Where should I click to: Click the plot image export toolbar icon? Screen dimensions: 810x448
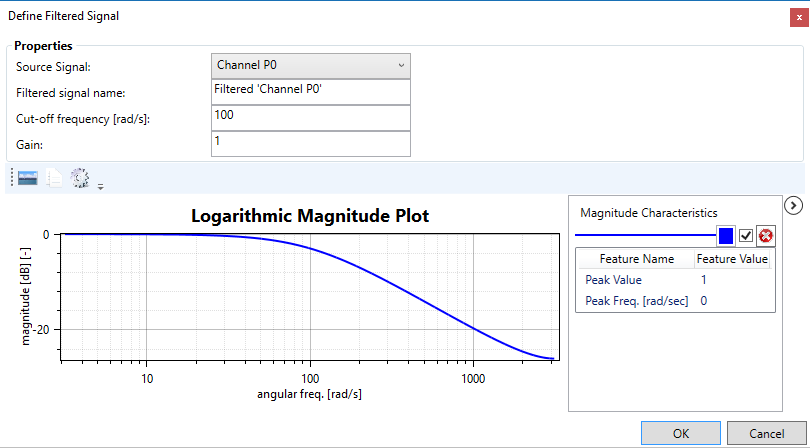tap(28, 177)
